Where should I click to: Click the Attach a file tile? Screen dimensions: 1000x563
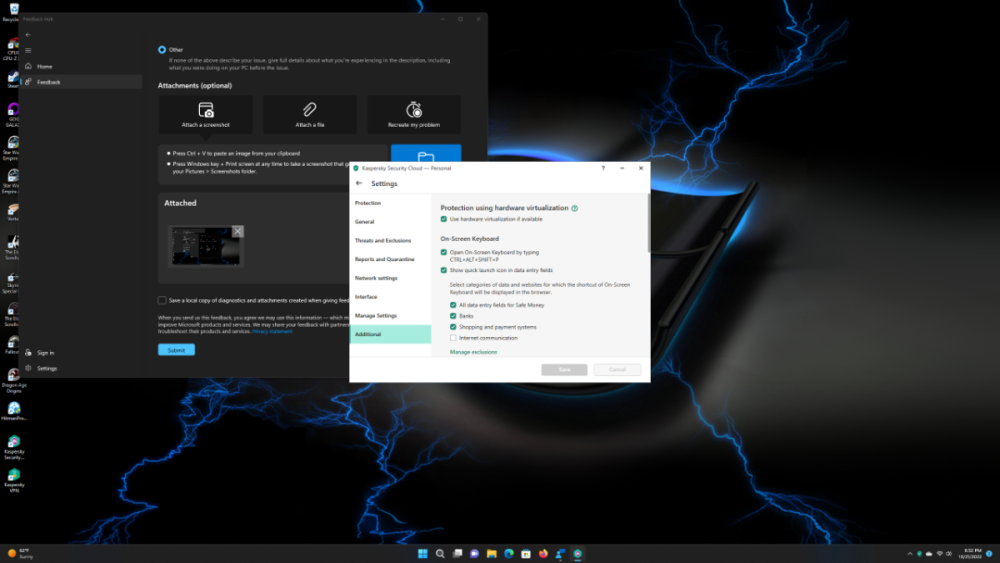pyautogui.click(x=309, y=115)
